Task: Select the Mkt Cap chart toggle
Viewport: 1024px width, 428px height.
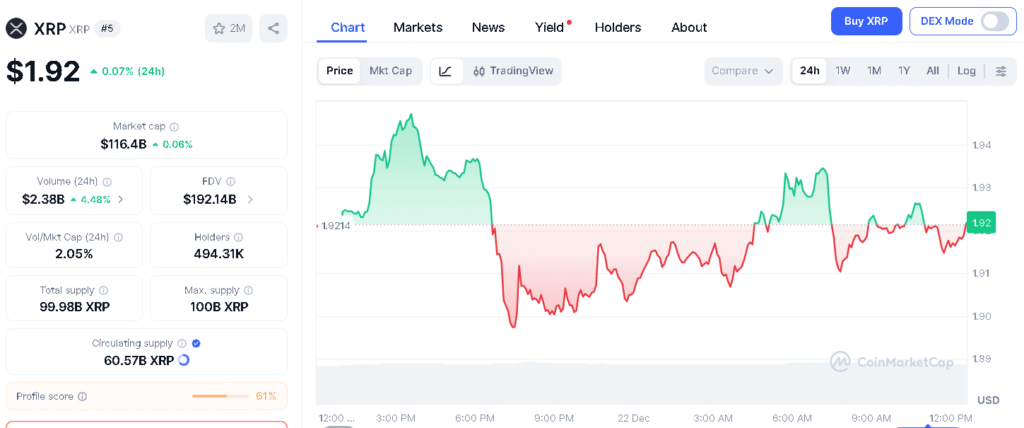Action: [390, 71]
